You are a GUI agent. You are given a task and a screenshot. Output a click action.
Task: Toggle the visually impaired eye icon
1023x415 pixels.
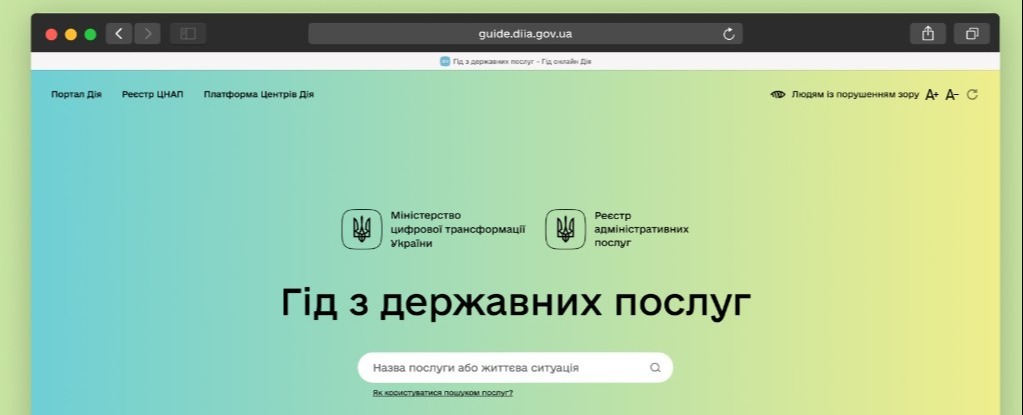pos(778,95)
